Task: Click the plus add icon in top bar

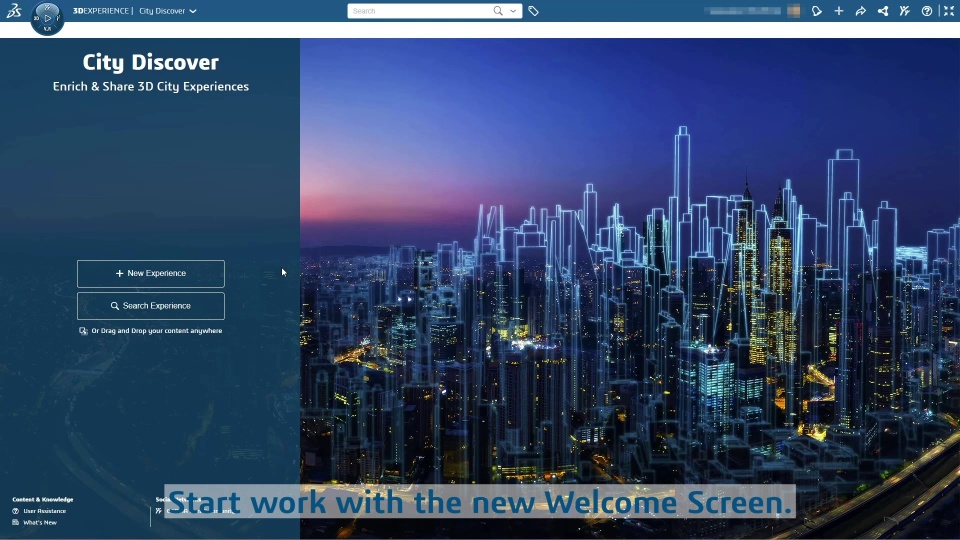Action: click(x=839, y=11)
